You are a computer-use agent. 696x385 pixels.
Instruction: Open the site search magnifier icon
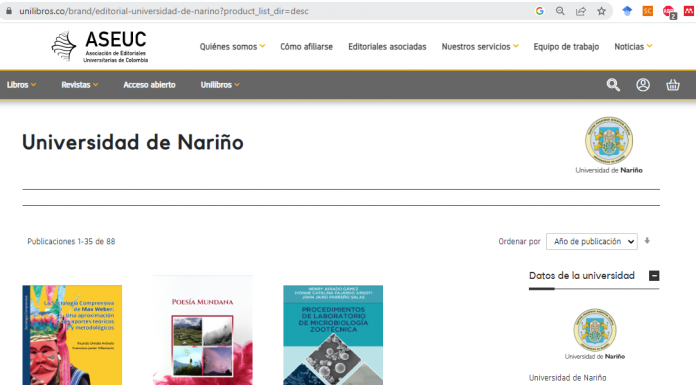[613, 85]
